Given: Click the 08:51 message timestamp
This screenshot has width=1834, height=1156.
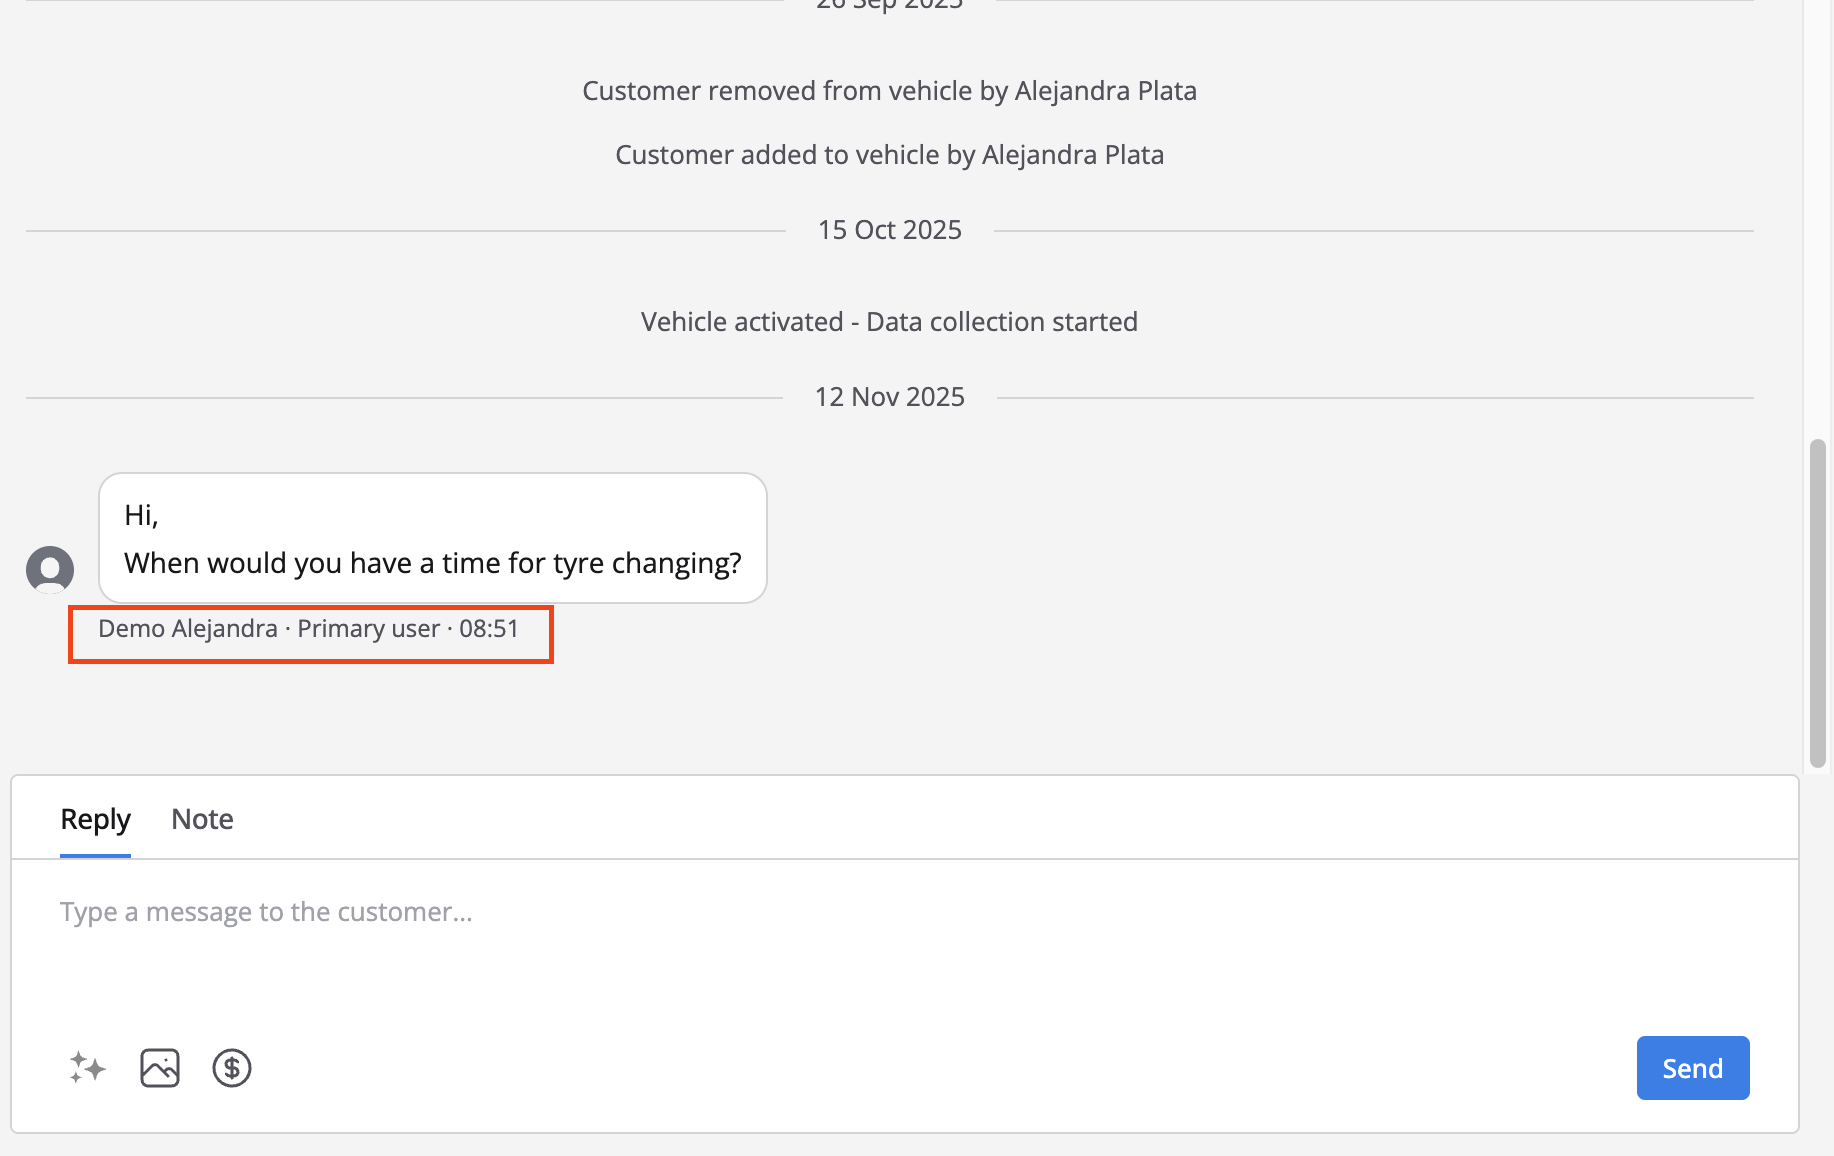Looking at the screenshot, I should tap(489, 629).
